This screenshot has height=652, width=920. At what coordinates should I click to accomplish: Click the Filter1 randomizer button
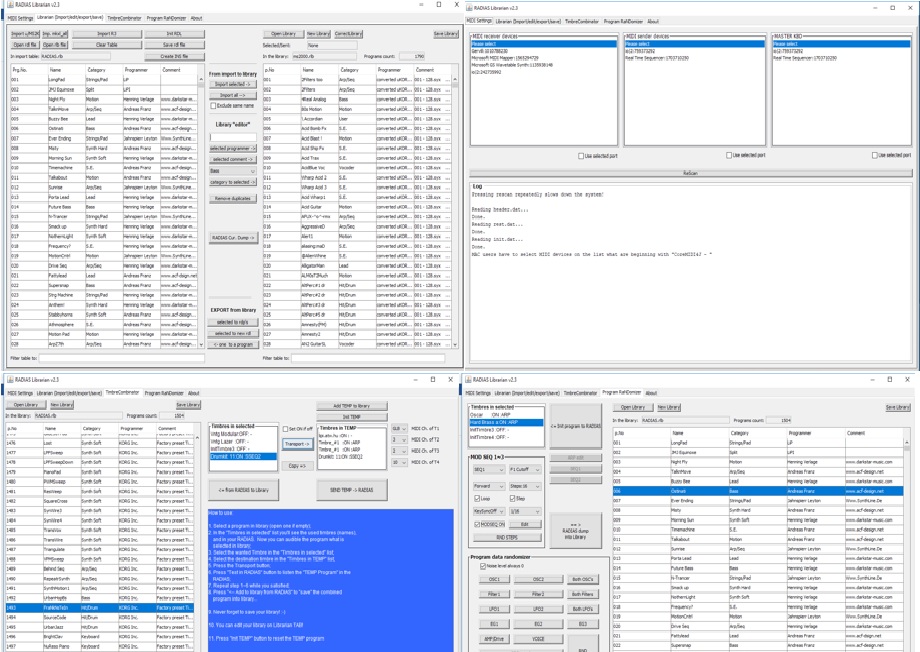pyautogui.click(x=495, y=594)
